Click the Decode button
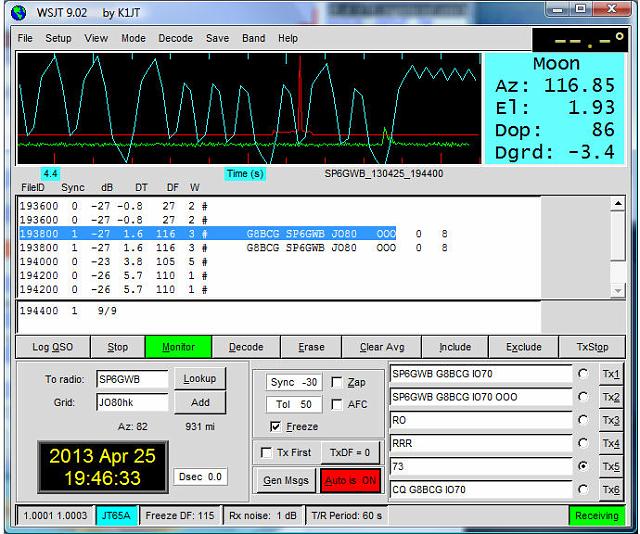640x534 pixels. coord(246,347)
